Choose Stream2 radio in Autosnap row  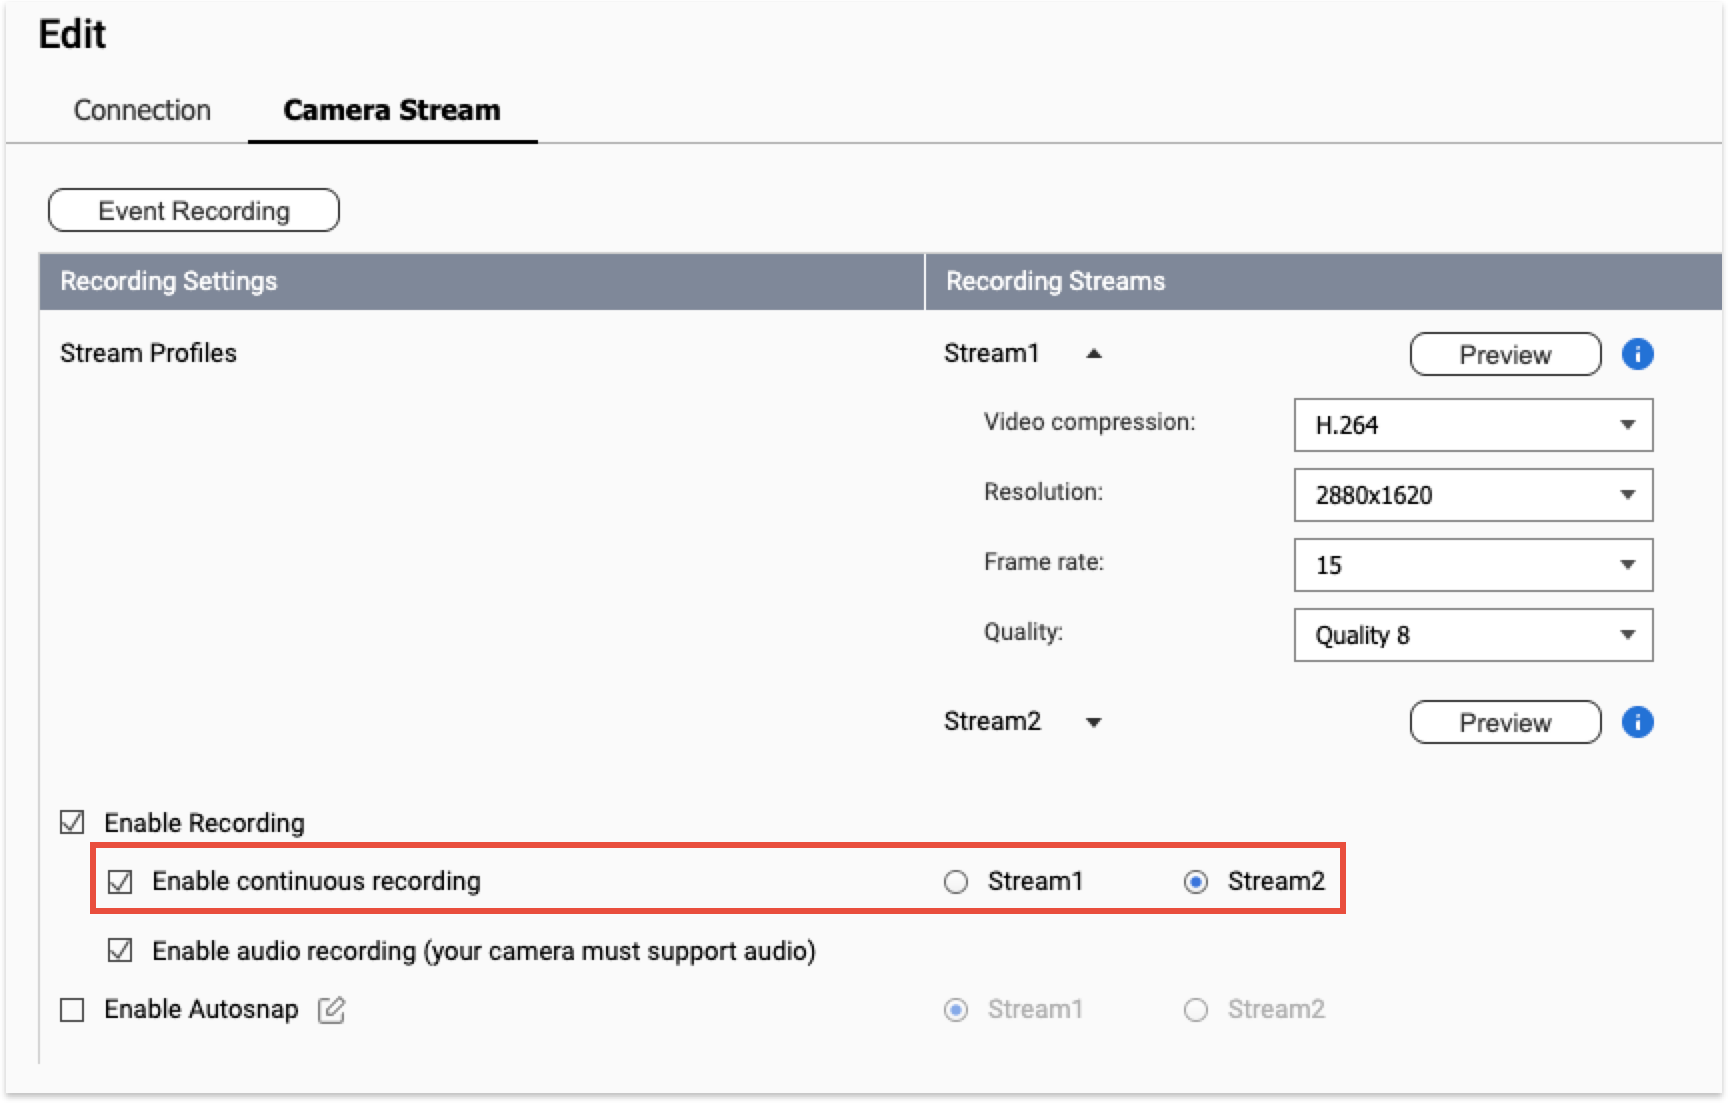pyautogui.click(x=1196, y=1010)
